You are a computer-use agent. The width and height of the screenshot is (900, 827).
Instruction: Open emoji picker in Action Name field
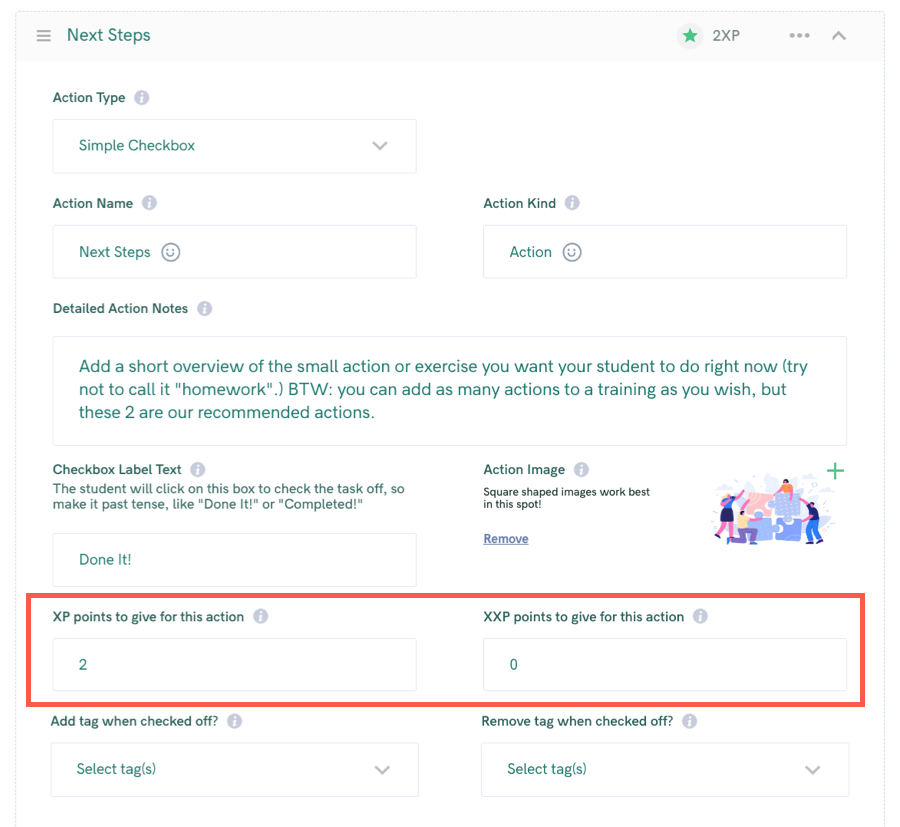170,252
